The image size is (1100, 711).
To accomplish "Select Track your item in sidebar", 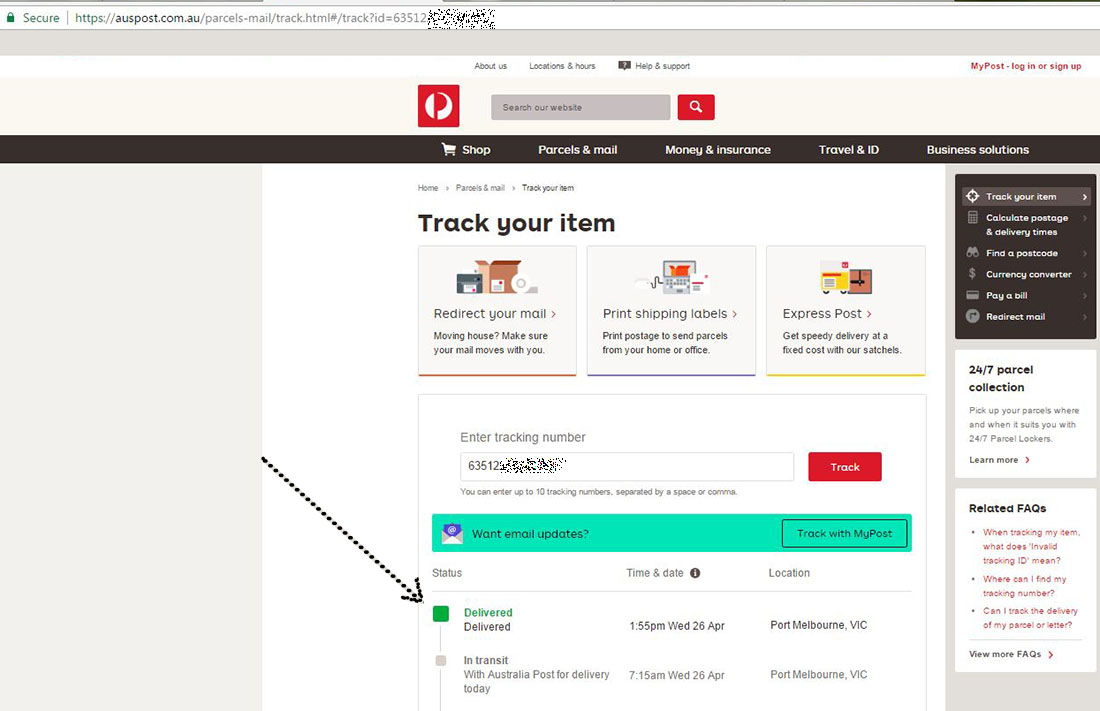I will tap(1026, 197).
